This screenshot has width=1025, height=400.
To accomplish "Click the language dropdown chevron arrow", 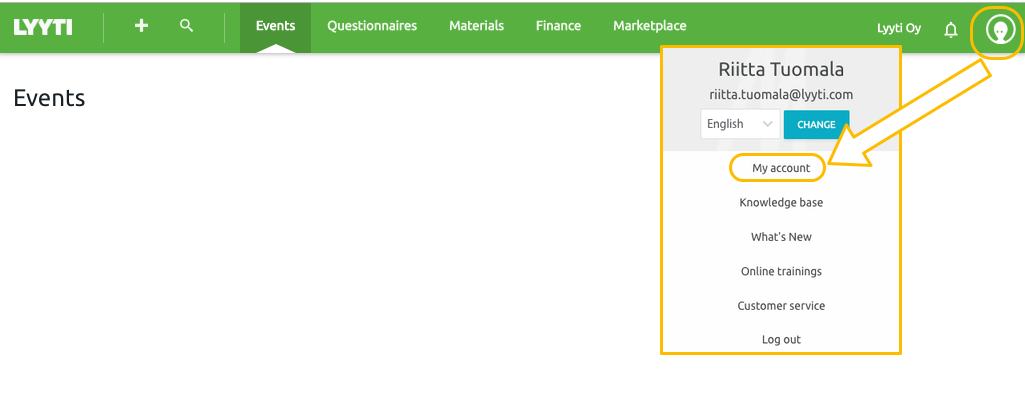I will (x=767, y=124).
